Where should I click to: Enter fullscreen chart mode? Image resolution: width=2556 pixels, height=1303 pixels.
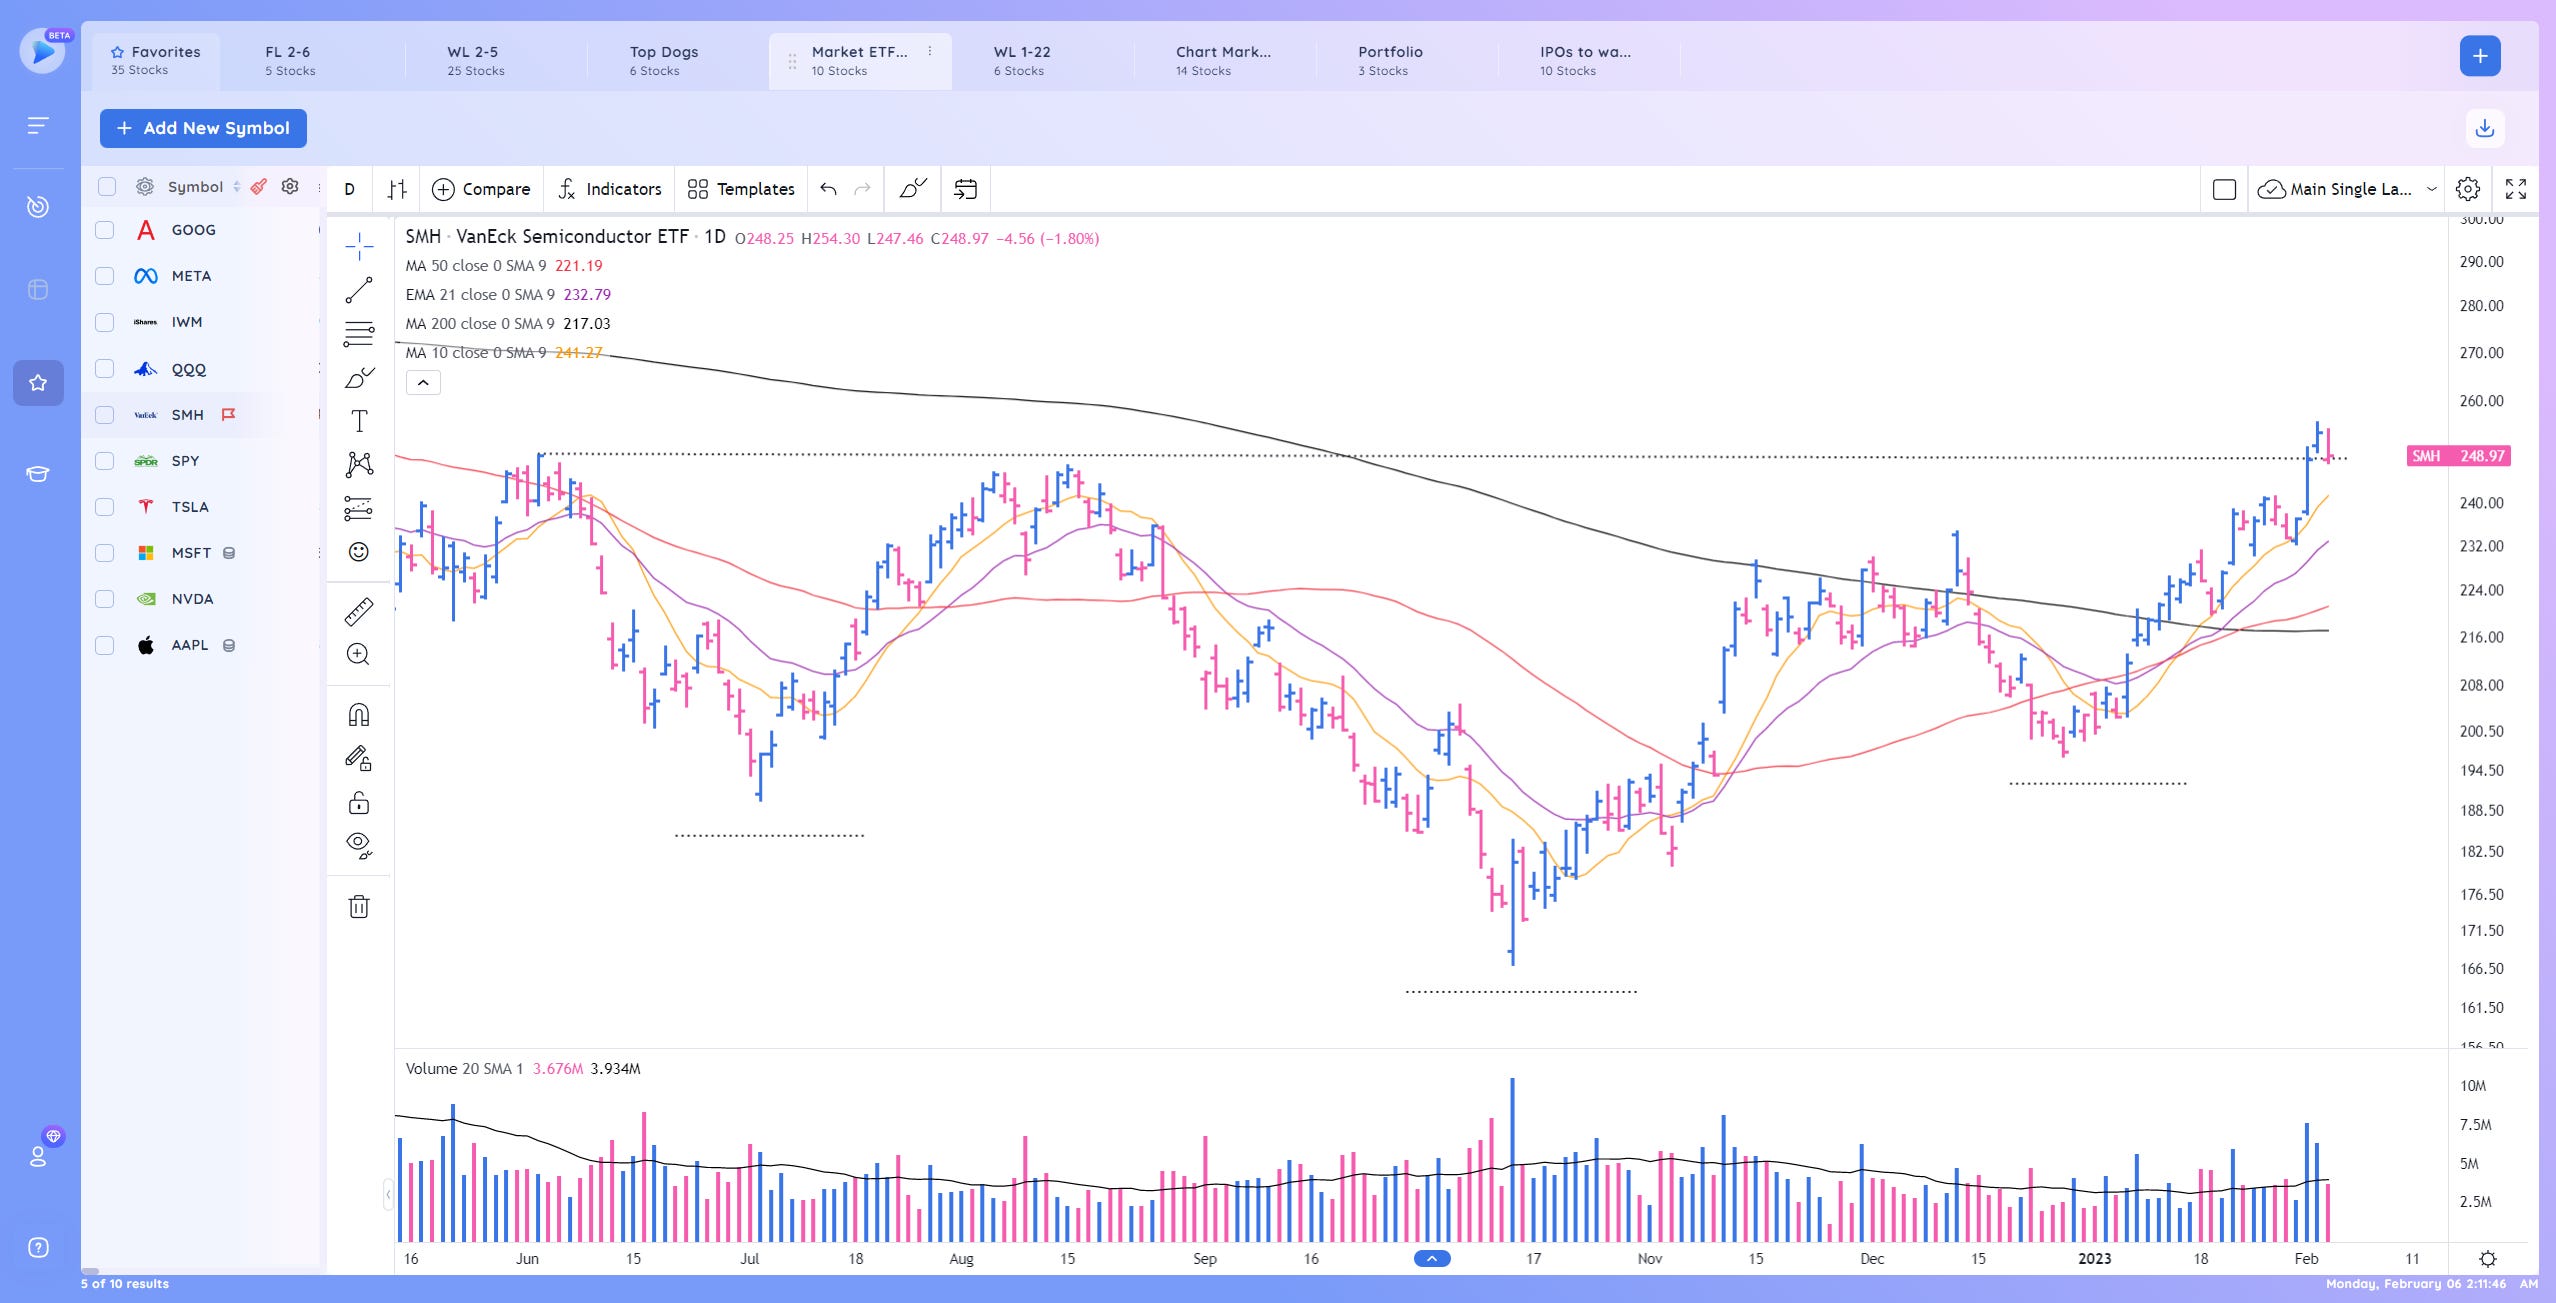pos(2516,189)
